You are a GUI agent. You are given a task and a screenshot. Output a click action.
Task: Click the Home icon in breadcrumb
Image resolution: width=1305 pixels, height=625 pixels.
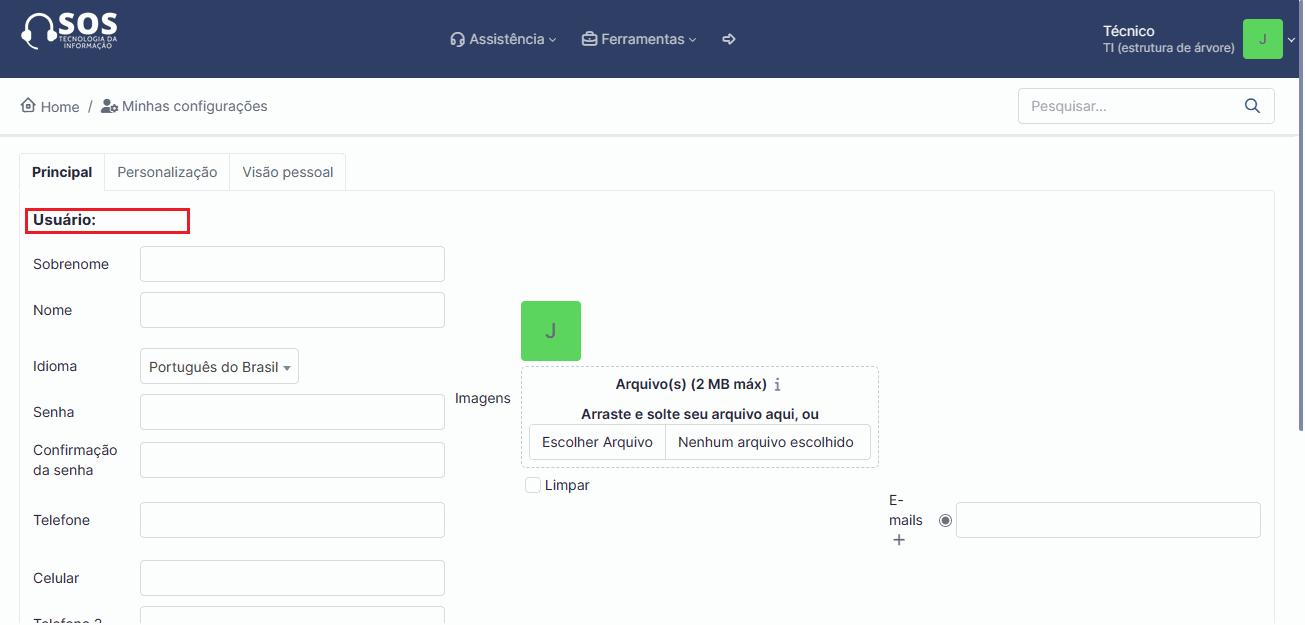click(x=28, y=106)
